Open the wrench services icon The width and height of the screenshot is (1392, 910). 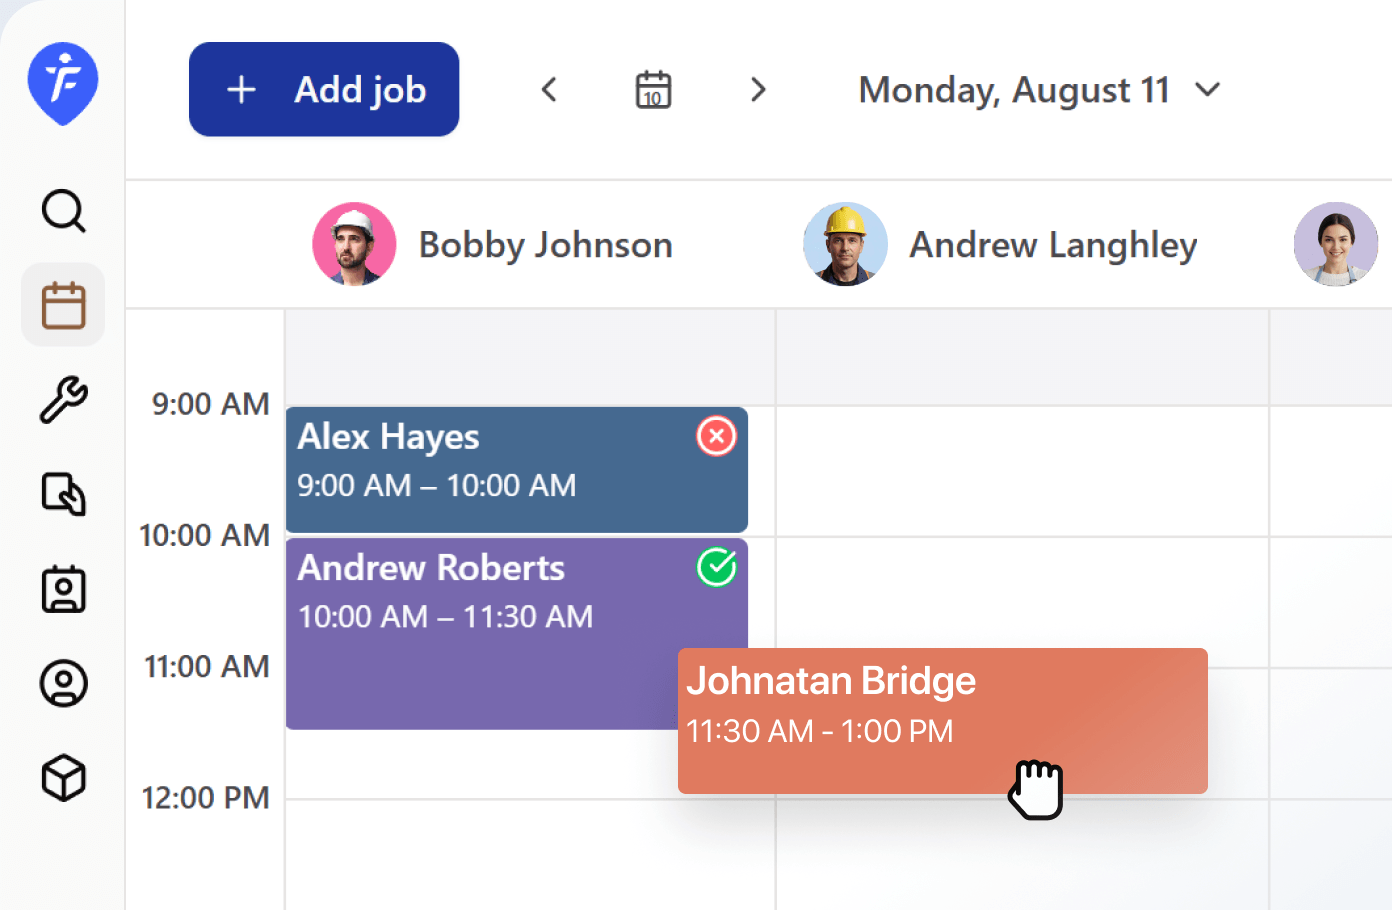point(62,399)
